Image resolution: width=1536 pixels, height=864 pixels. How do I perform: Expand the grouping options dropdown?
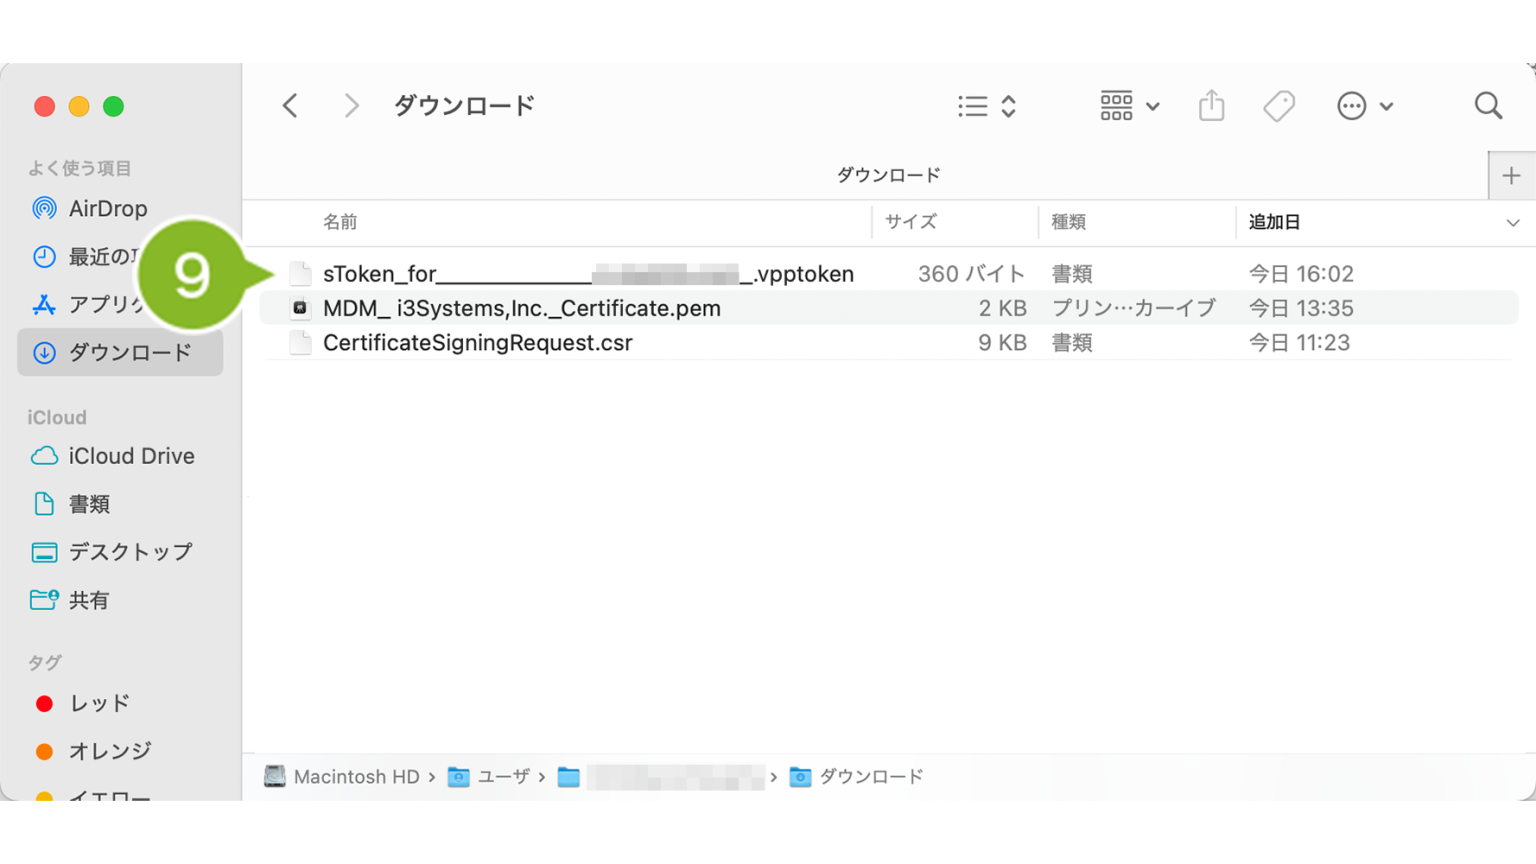[x=1129, y=106]
